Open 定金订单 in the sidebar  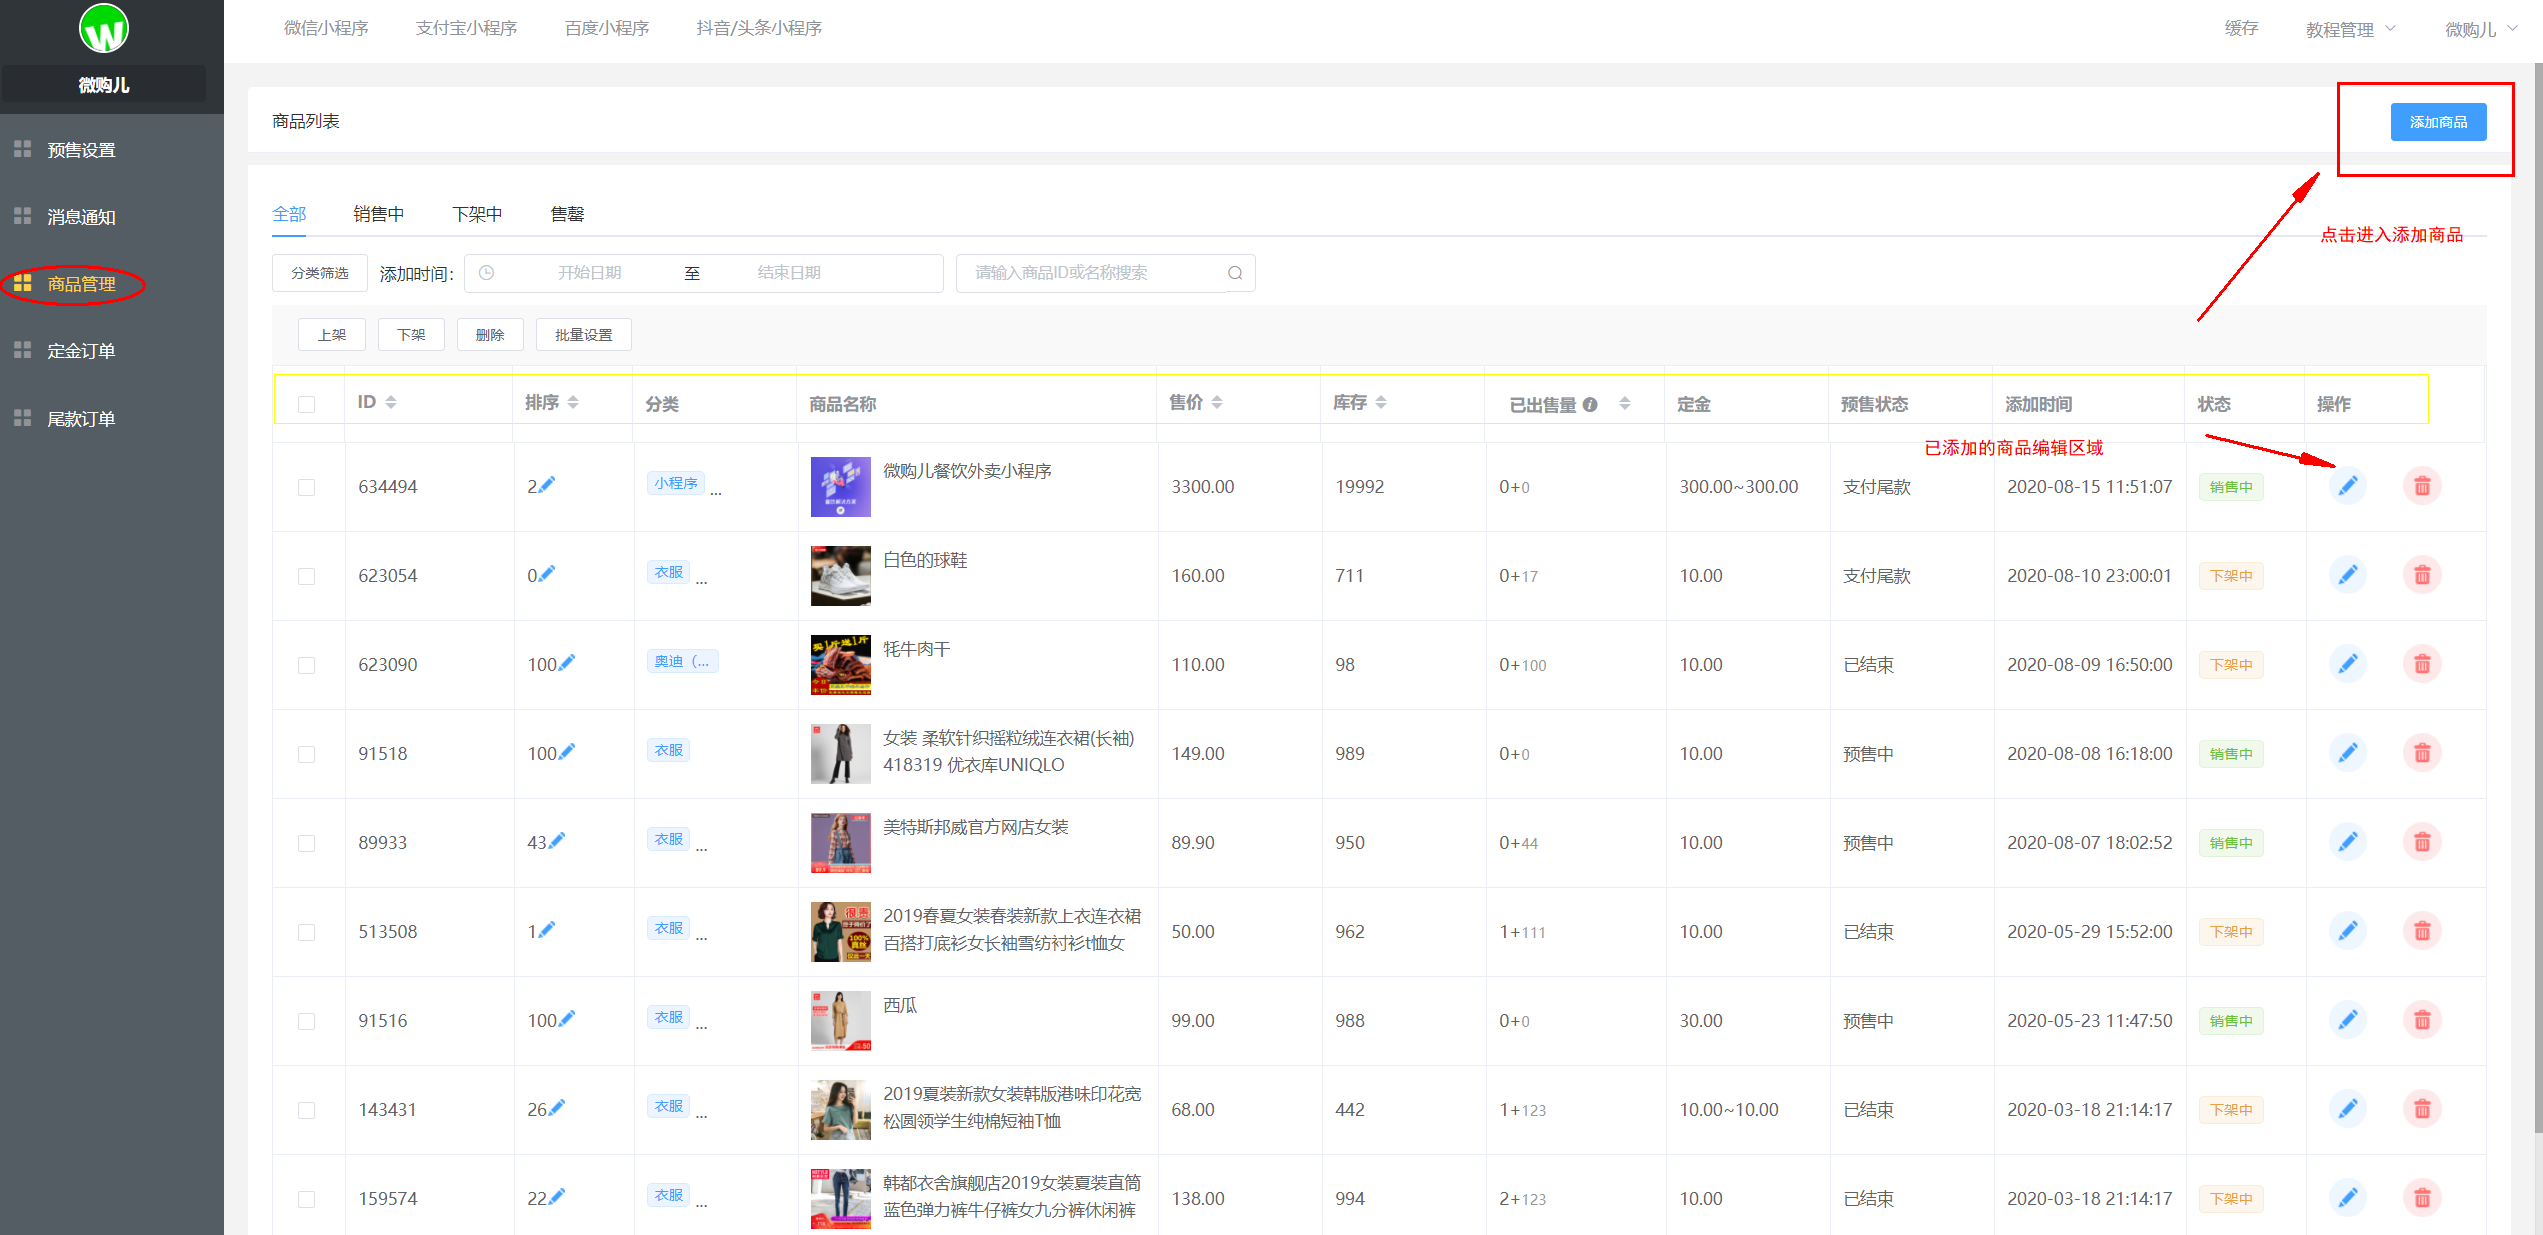[x=82, y=350]
